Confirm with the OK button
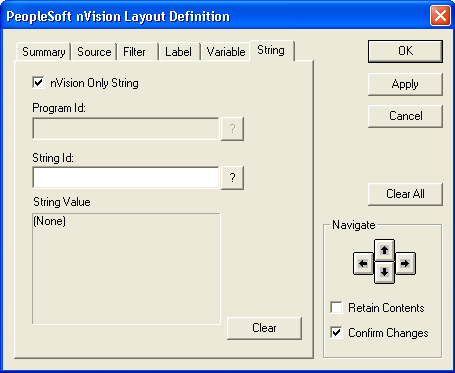The width and height of the screenshot is (455, 373). coord(405,51)
